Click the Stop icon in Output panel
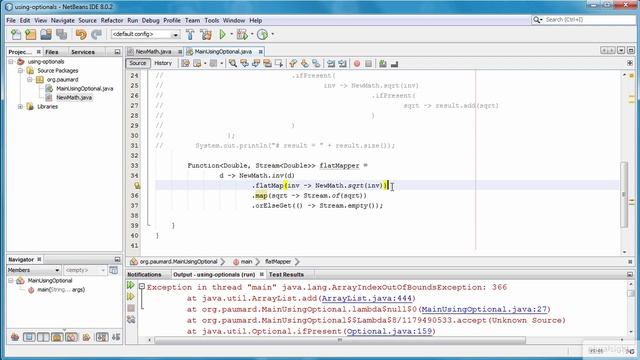The image size is (640, 360). click(131, 308)
